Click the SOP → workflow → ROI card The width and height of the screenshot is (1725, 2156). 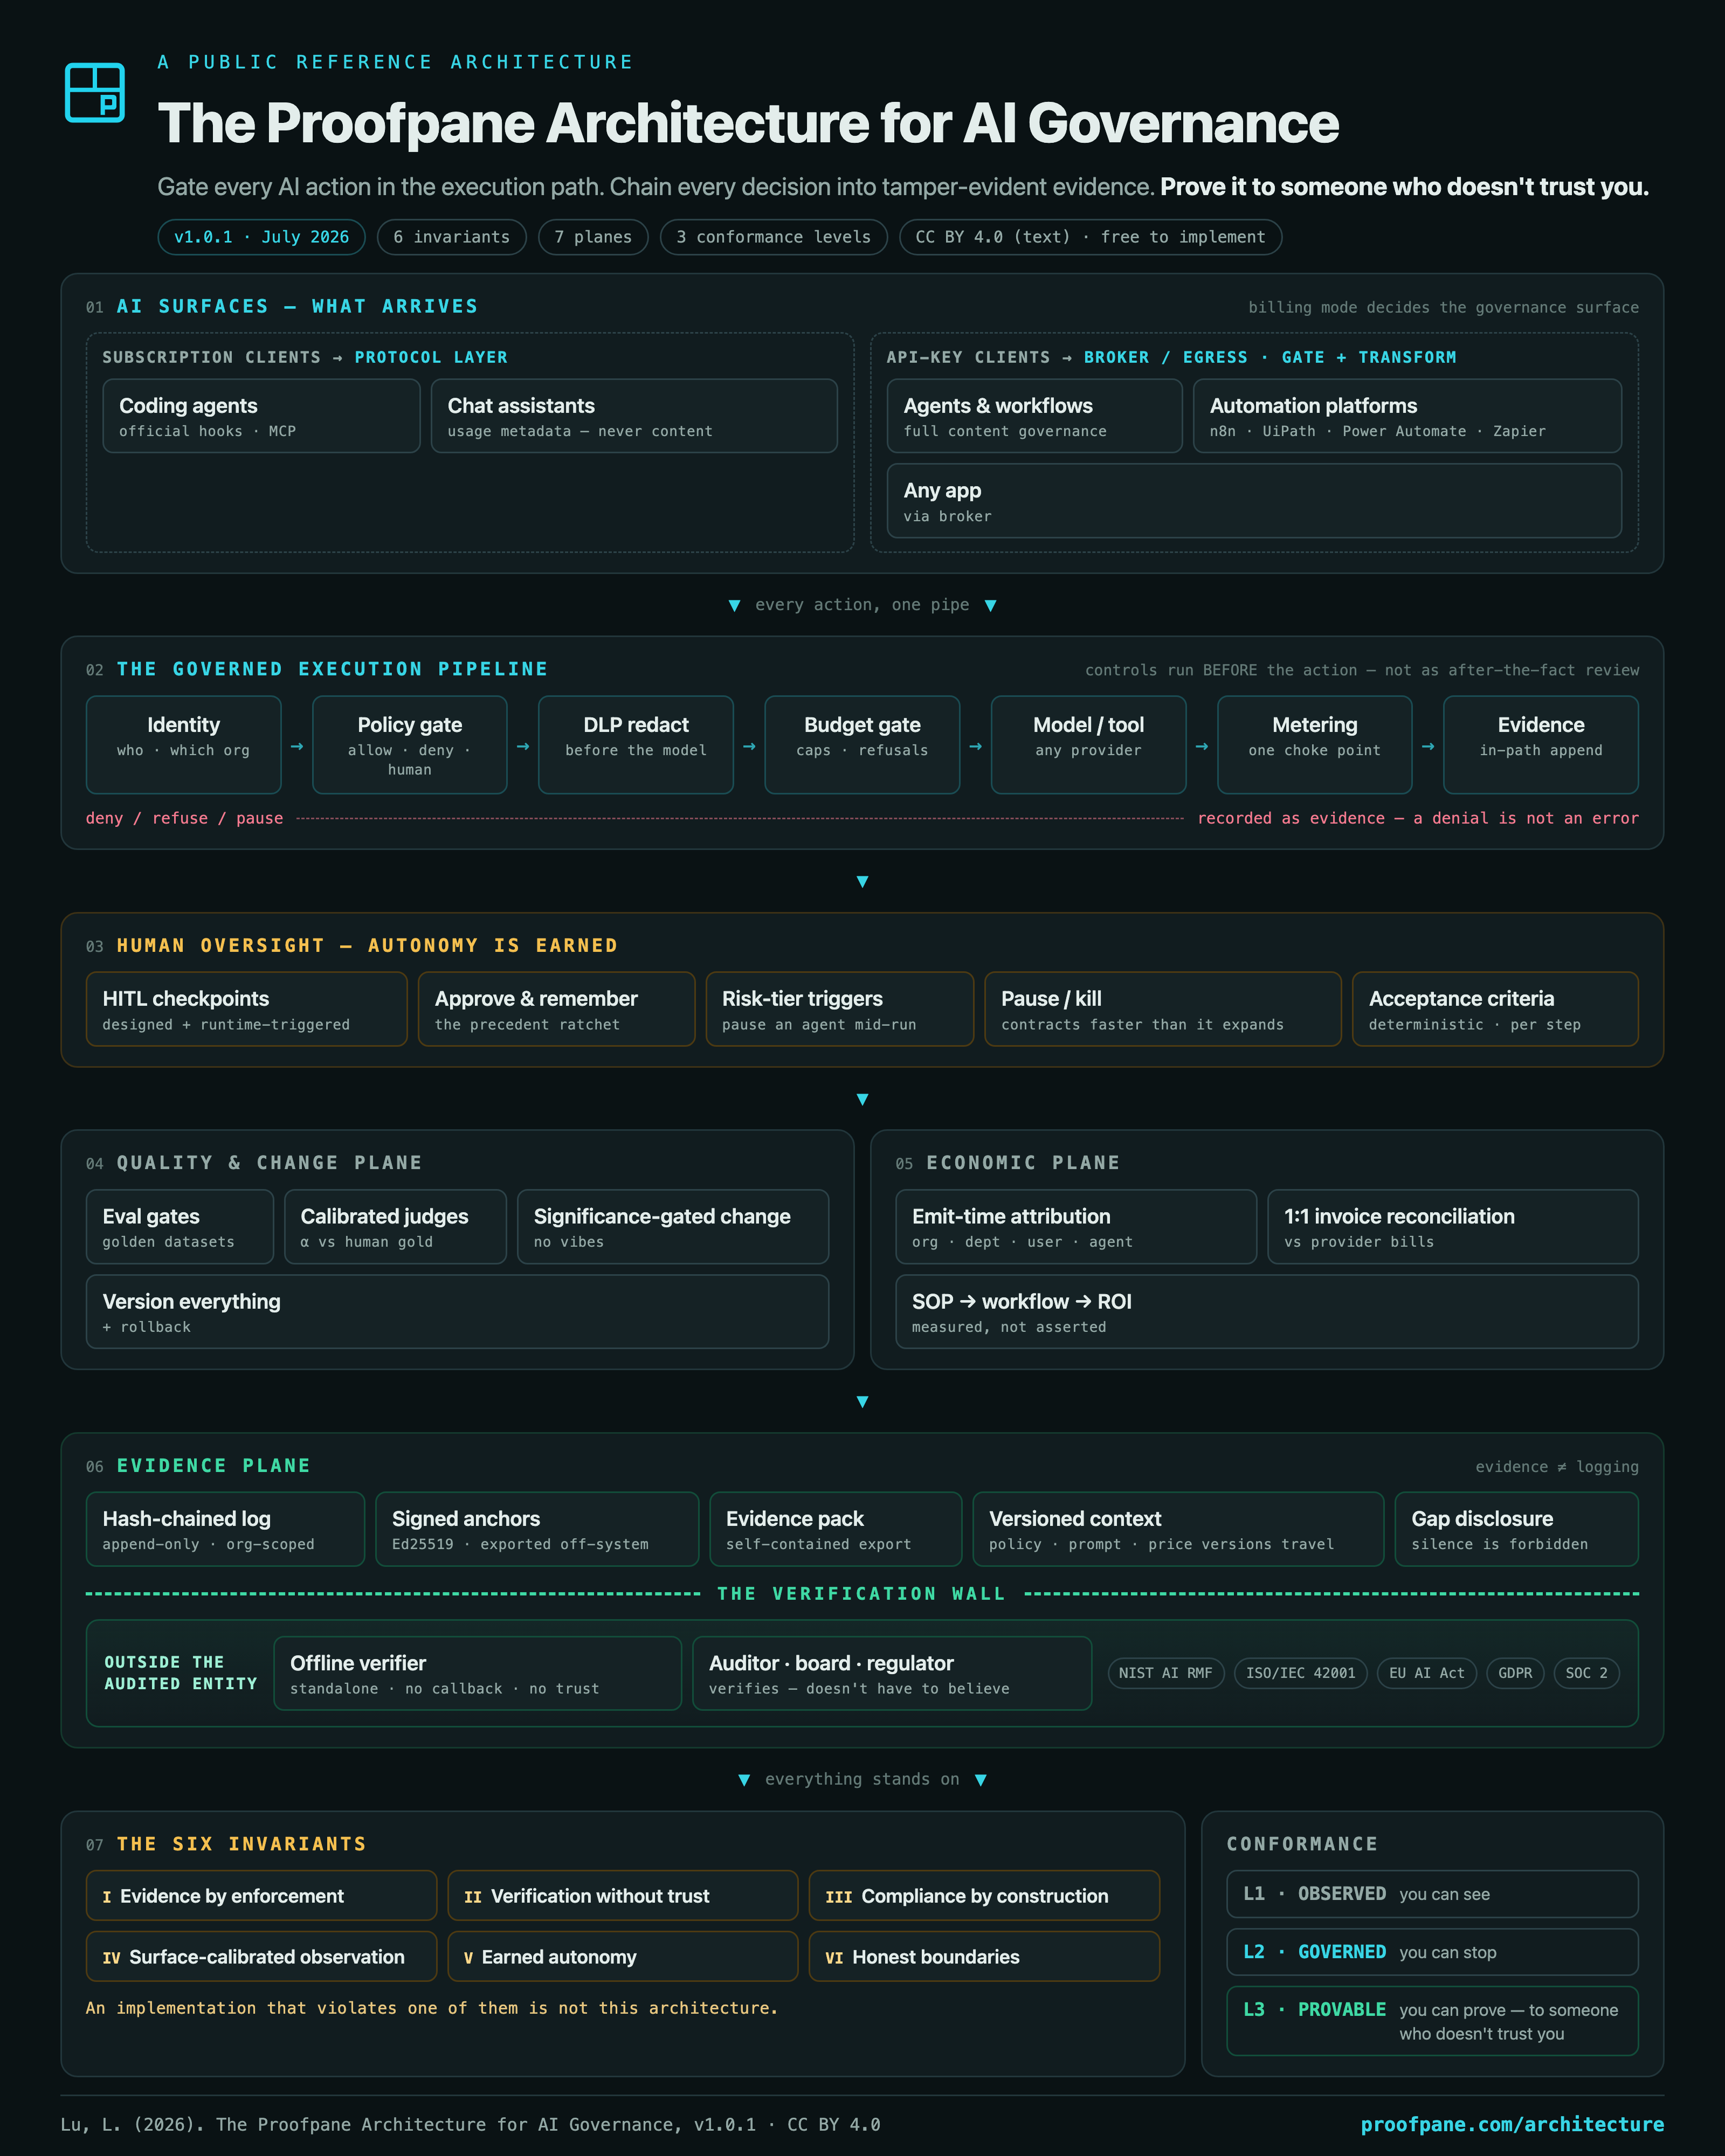pos(1267,1312)
